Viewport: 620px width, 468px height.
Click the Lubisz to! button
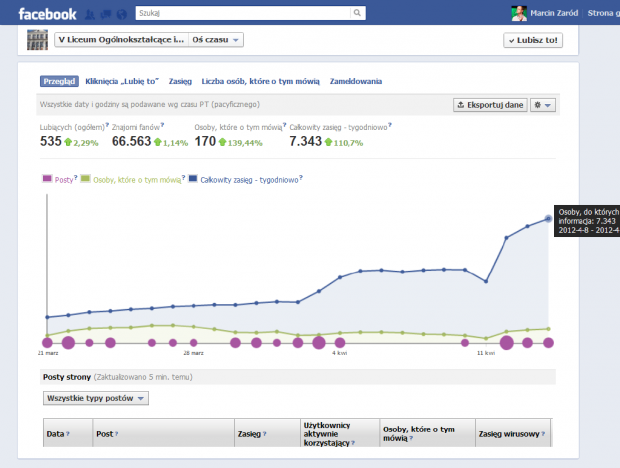pyautogui.click(x=533, y=40)
